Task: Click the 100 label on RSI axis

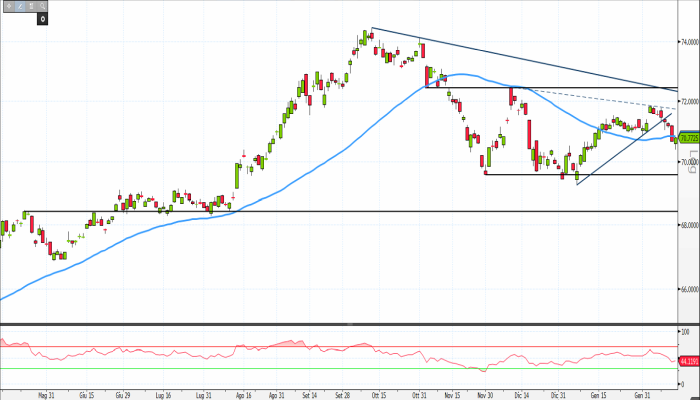Action: pos(685,330)
